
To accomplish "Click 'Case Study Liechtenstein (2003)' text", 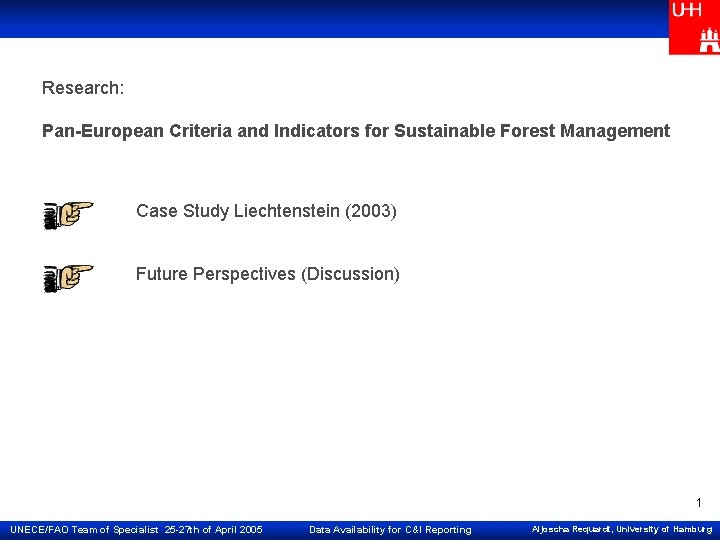I will [266, 211].
